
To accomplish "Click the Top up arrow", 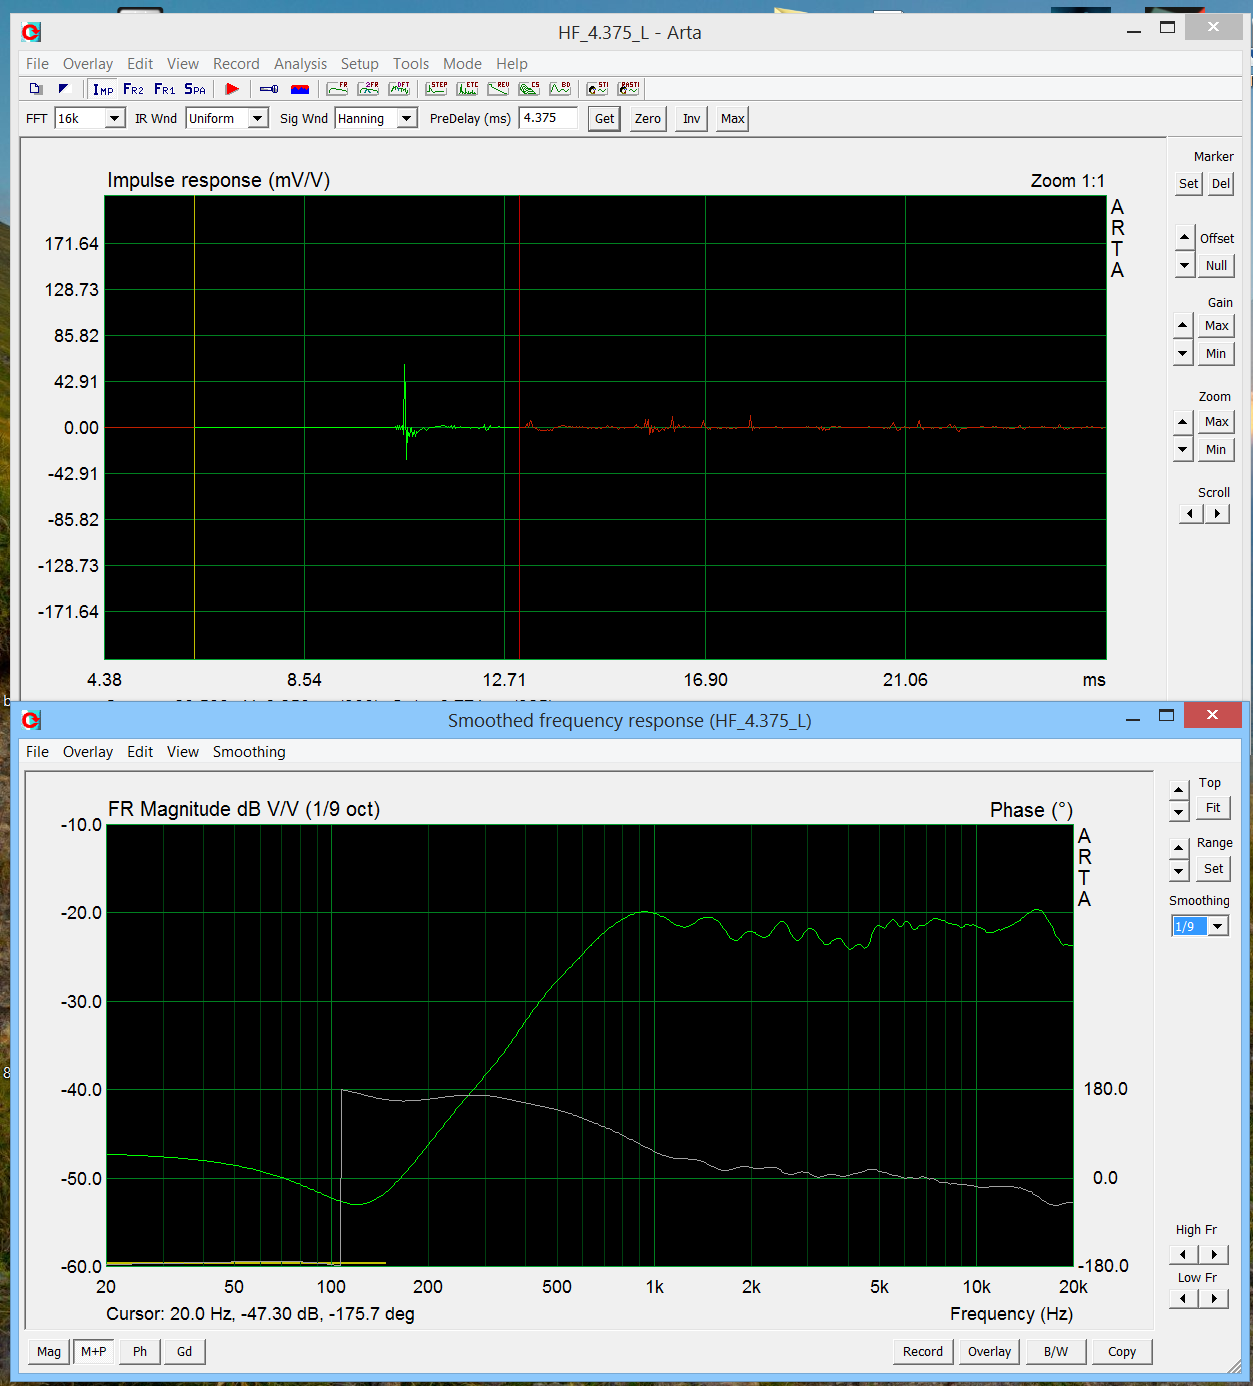I will [1179, 789].
